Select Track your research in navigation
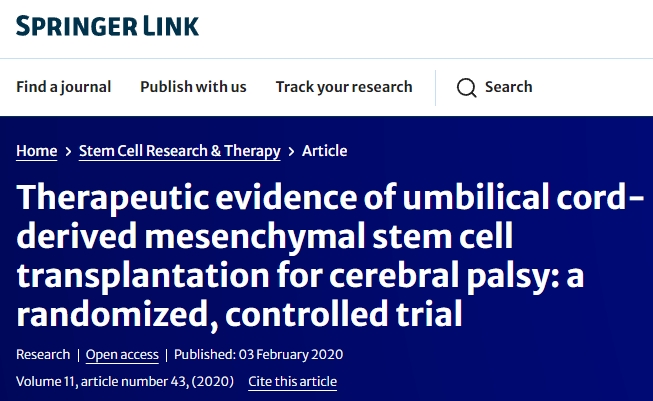This screenshot has width=653, height=401. [x=344, y=87]
